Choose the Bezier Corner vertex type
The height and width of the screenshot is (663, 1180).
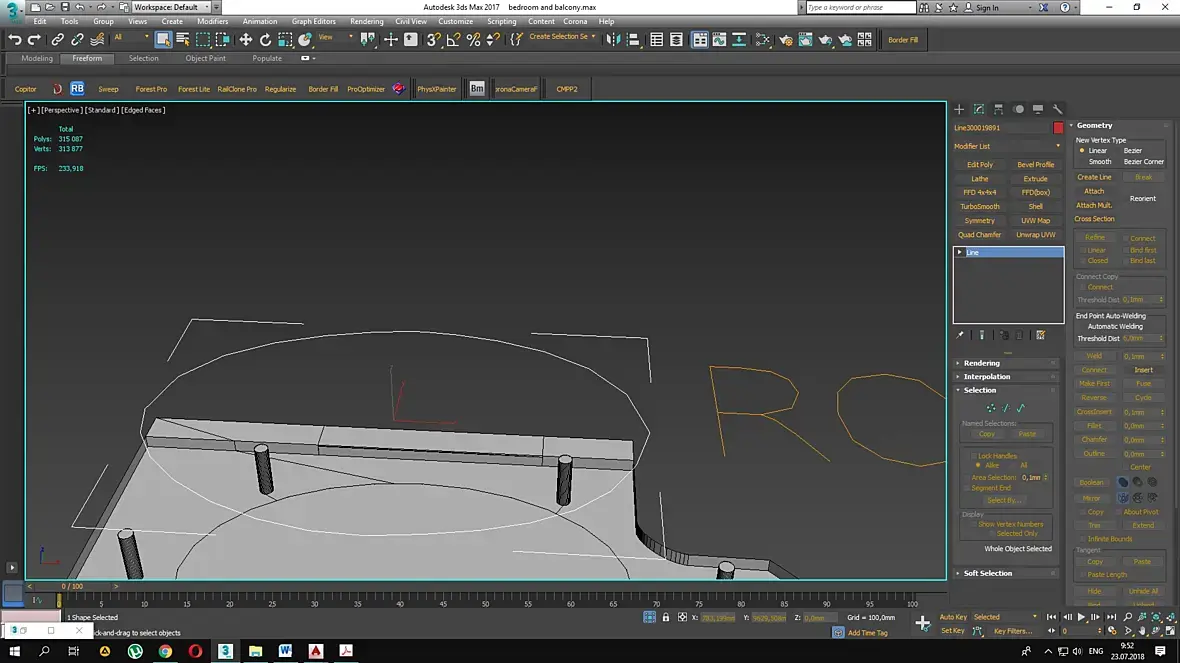pyautogui.click(x=1143, y=161)
